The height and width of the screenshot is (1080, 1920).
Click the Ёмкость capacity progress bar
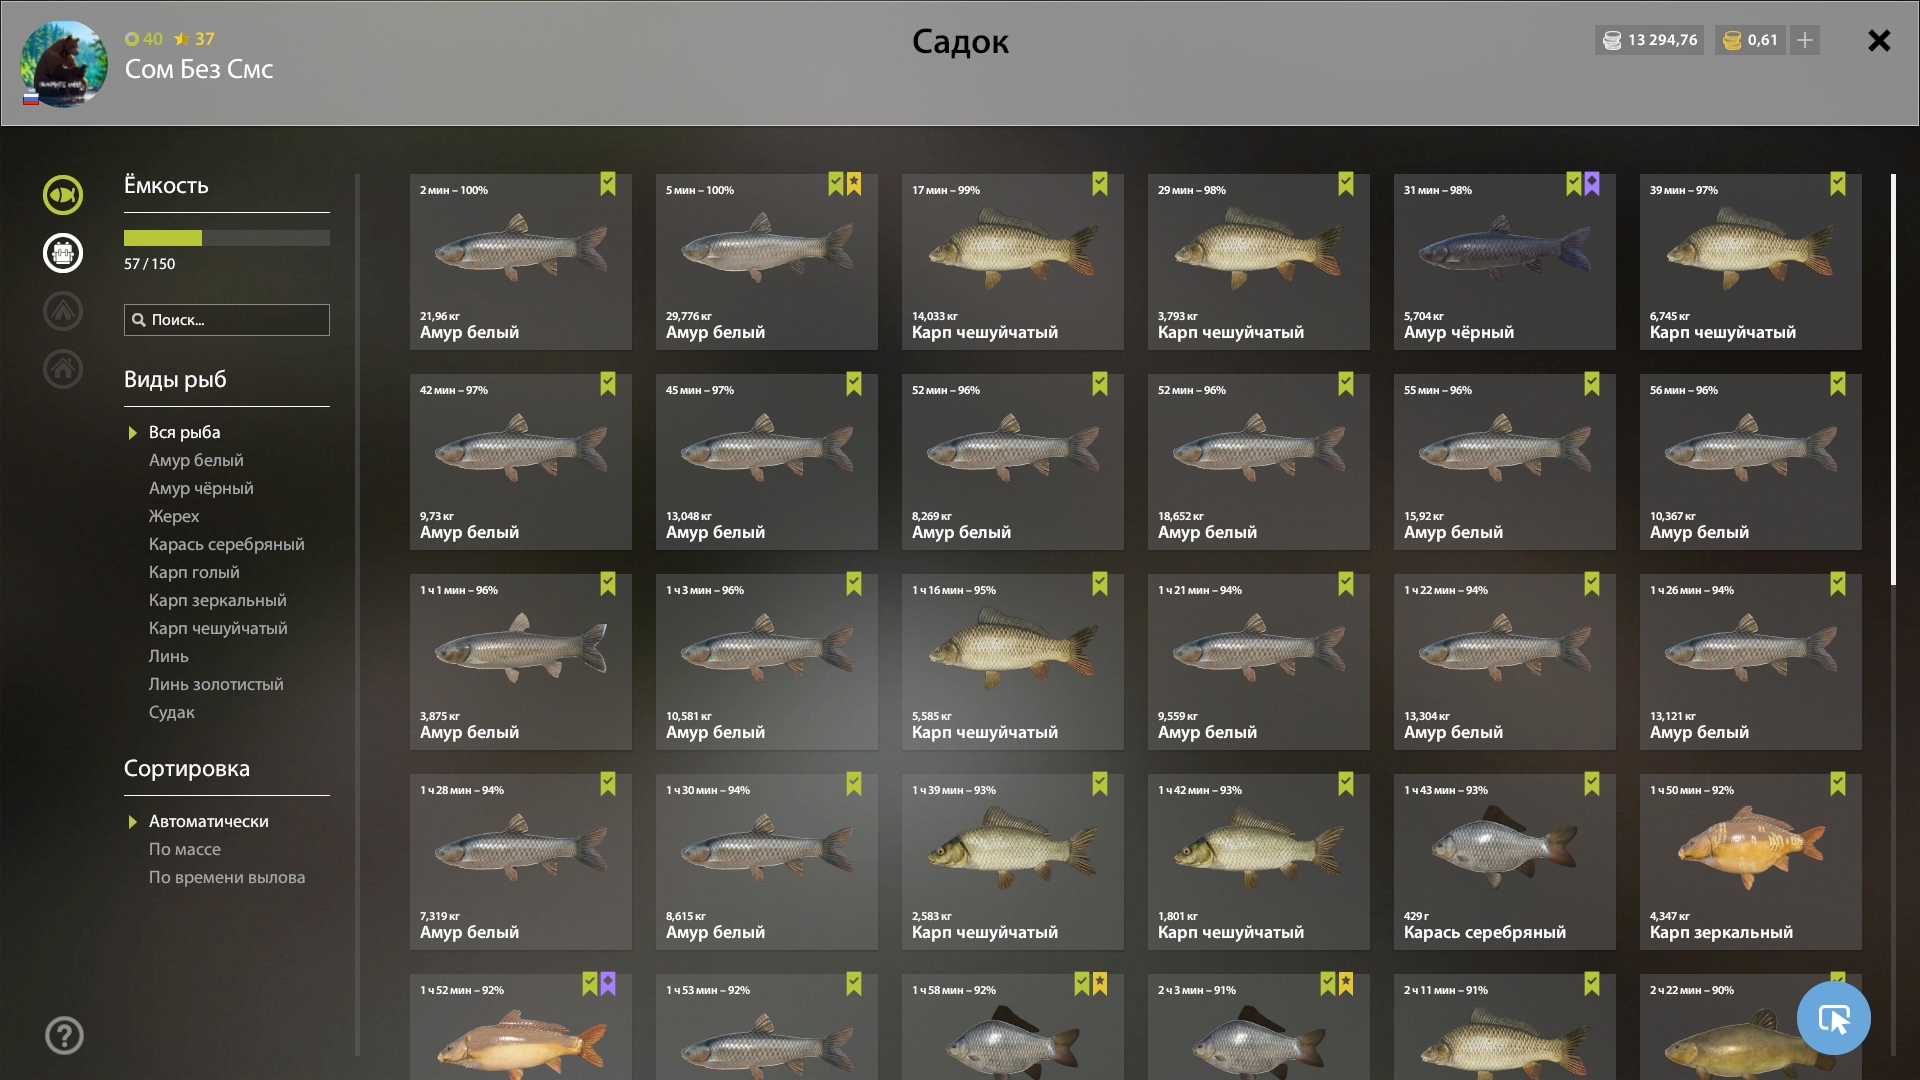point(227,238)
